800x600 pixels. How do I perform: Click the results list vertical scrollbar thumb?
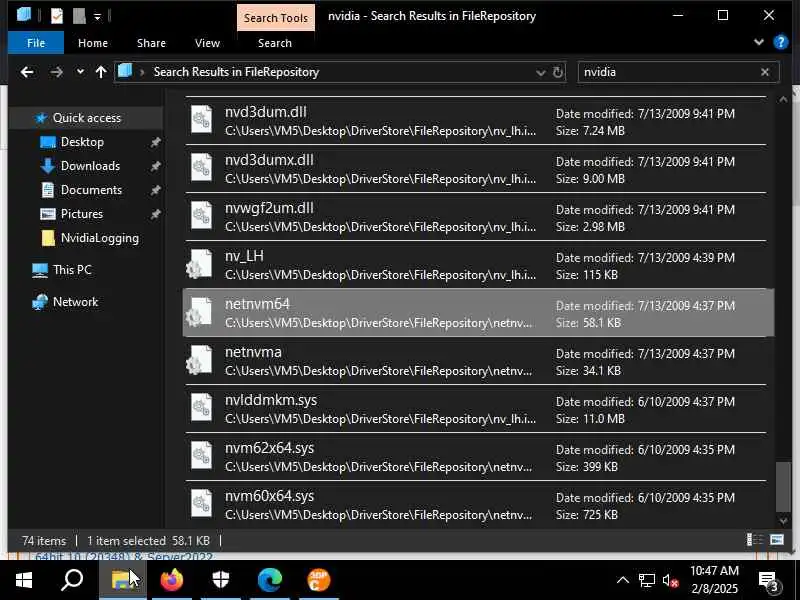[783, 487]
